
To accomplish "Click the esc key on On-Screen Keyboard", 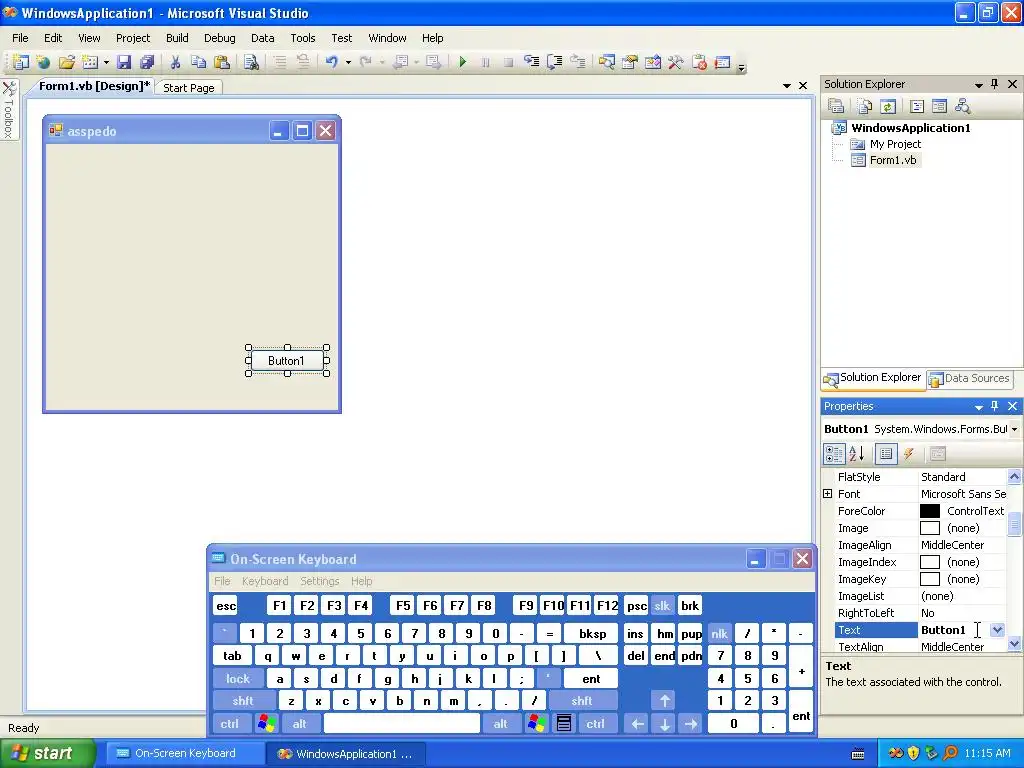I will [x=226, y=605].
